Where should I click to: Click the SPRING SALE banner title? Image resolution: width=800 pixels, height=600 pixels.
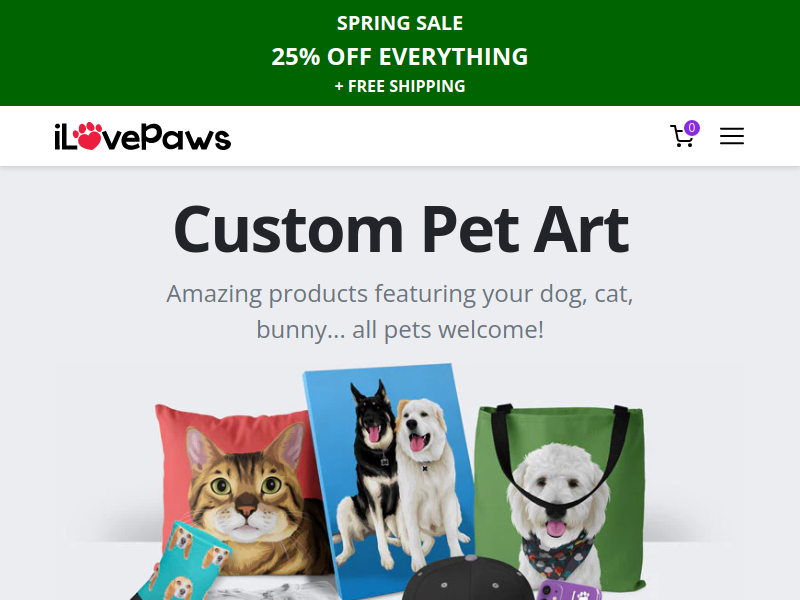pyautogui.click(x=400, y=23)
